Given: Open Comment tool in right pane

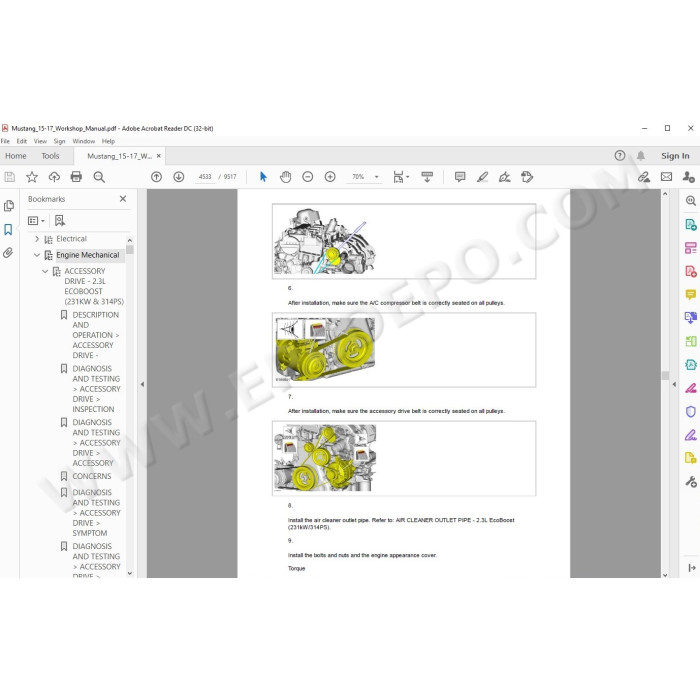Looking at the screenshot, I should [x=691, y=294].
